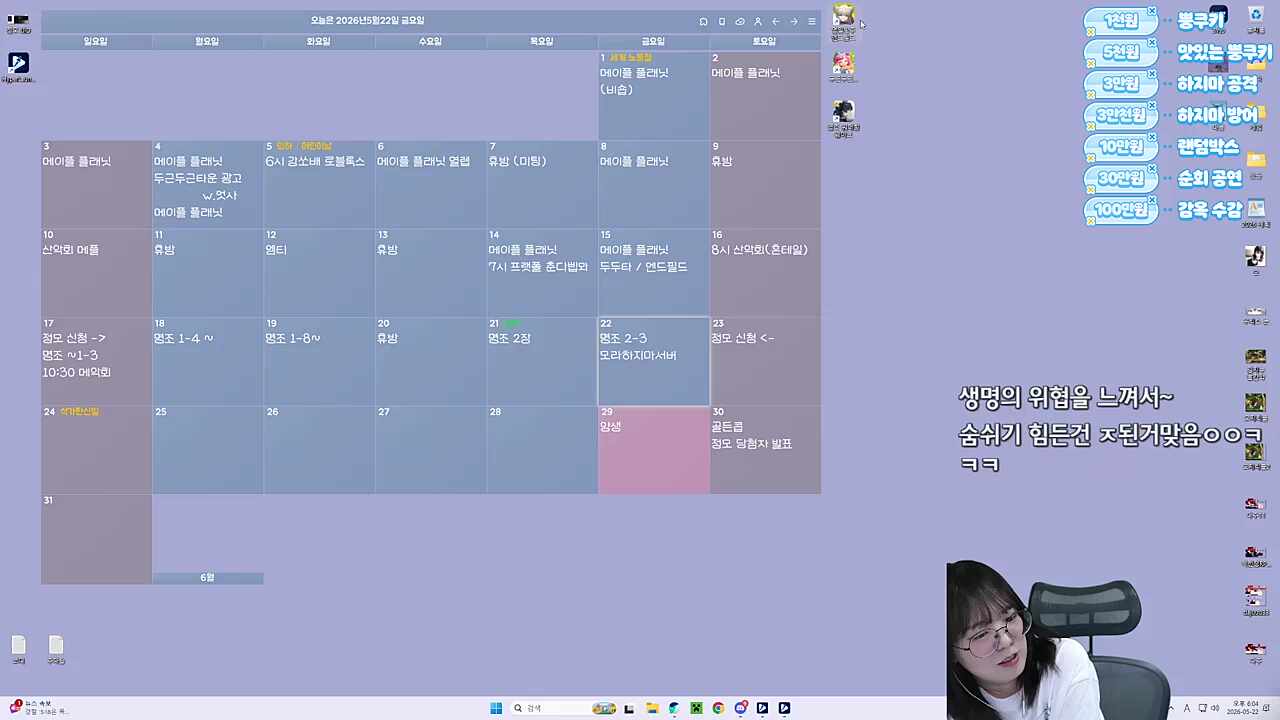Open the news widget on the taskbar
This screenshot has height=720, width=1280.
38,707
